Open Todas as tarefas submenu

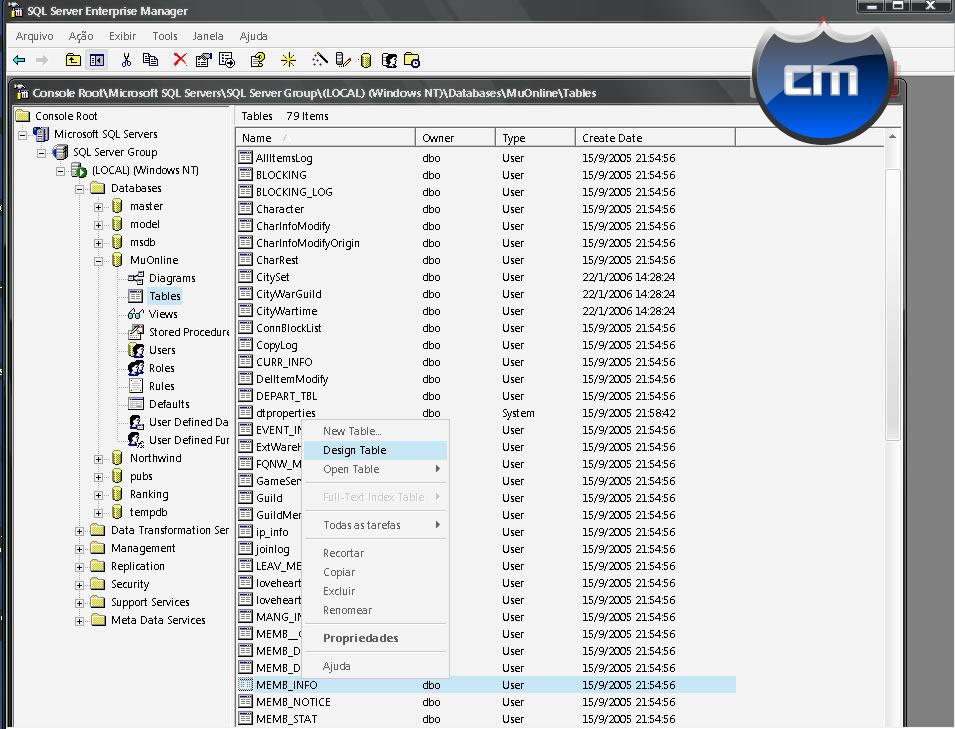[375, 525]
